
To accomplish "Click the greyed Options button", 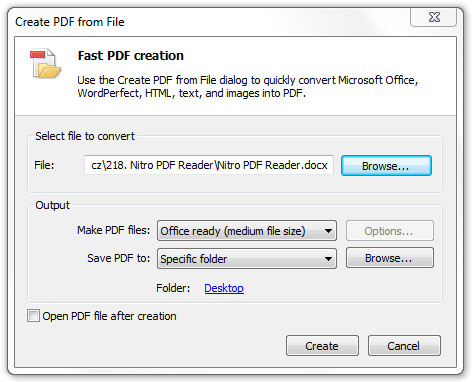I will [390, 231].
